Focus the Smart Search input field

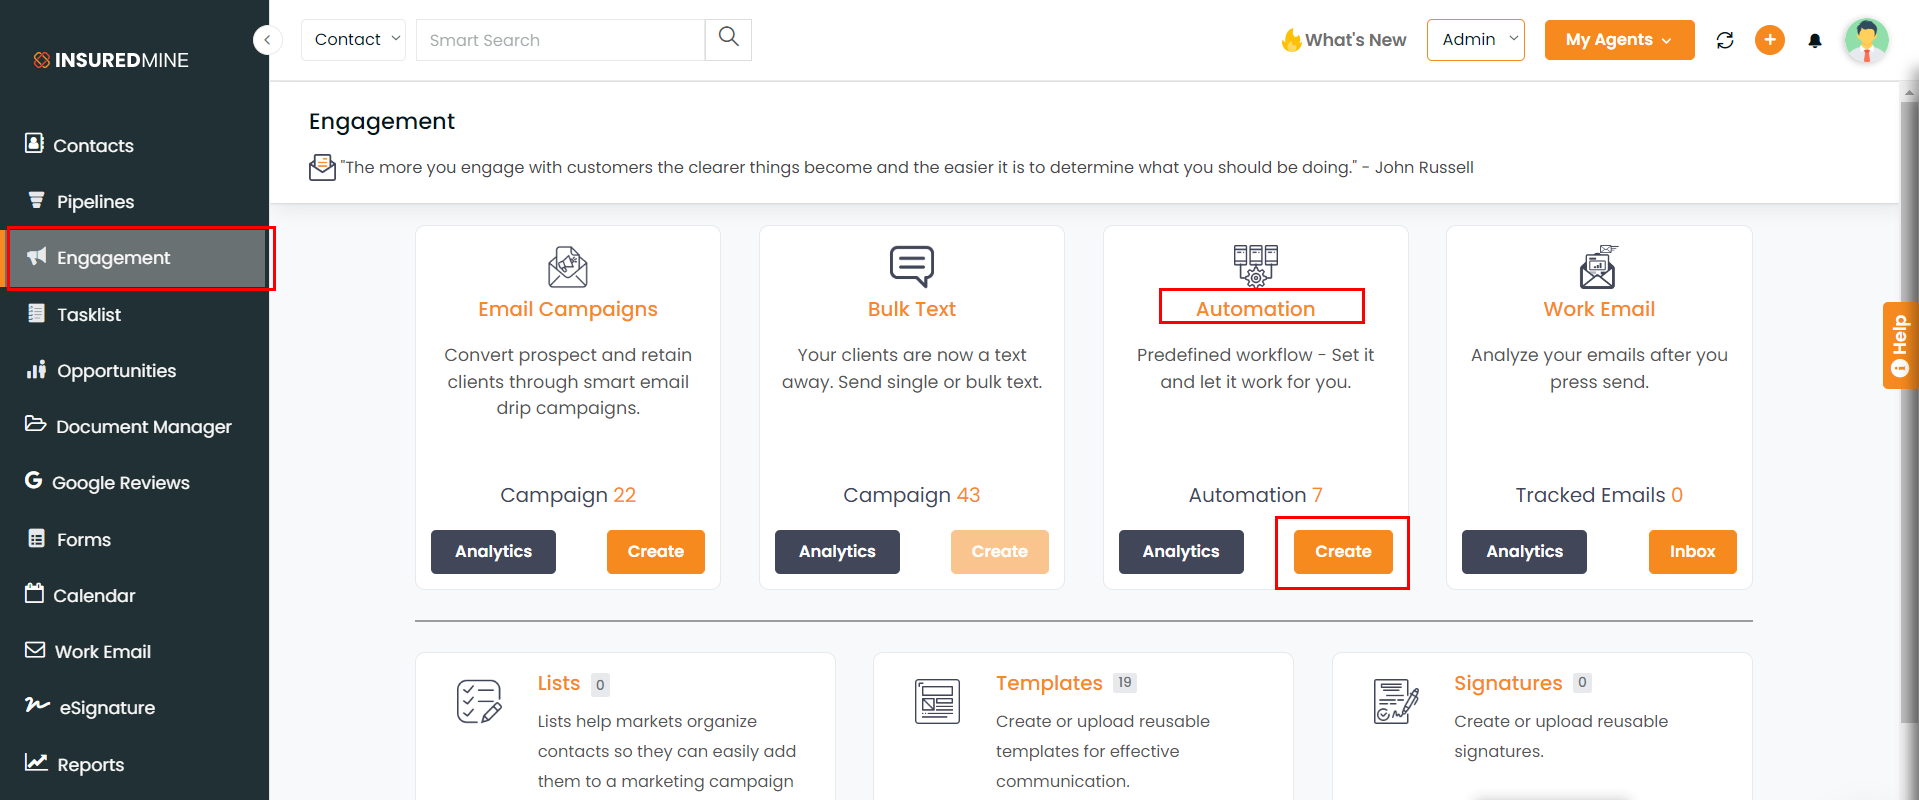[x=560, y=40]
